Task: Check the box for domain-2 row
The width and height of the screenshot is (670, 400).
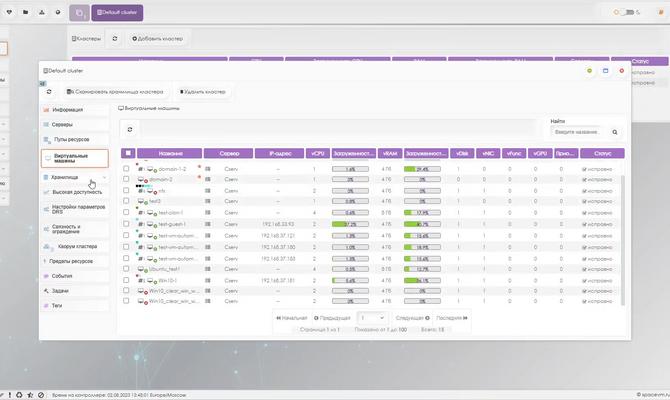Action: click(126, 179)
